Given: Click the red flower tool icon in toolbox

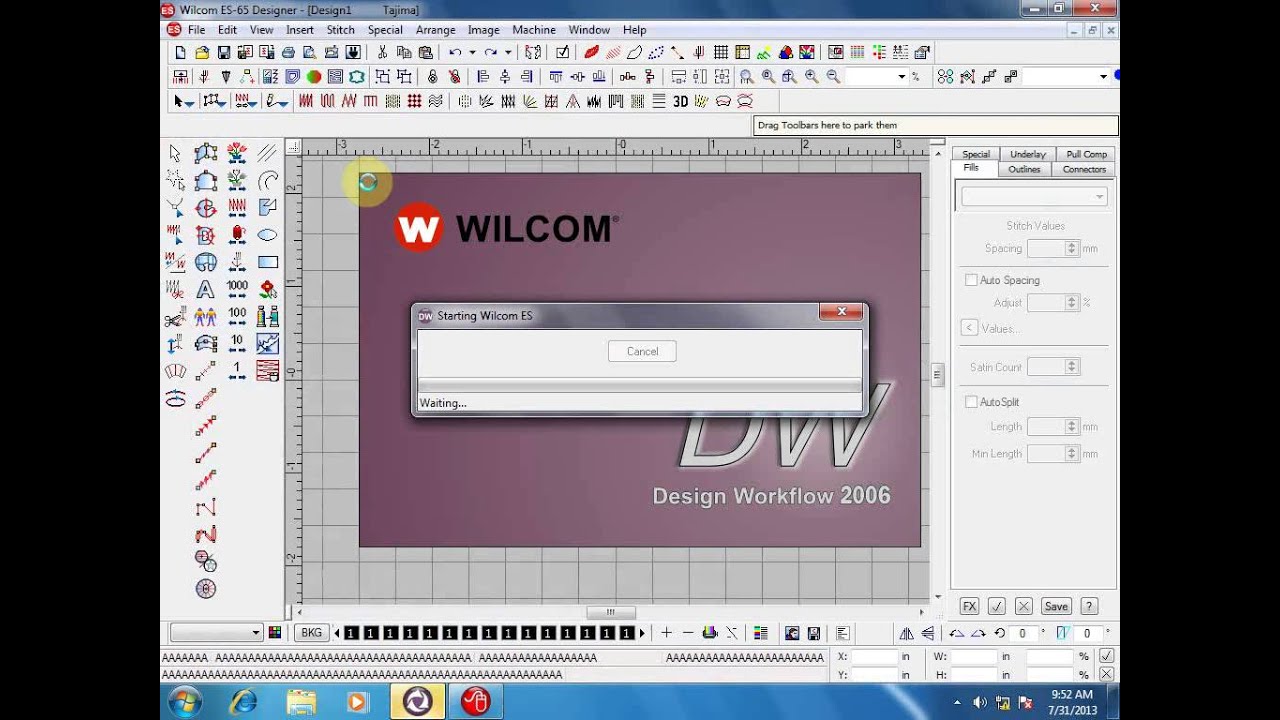Looking at the screenshot, I should (x=267, y=289).
